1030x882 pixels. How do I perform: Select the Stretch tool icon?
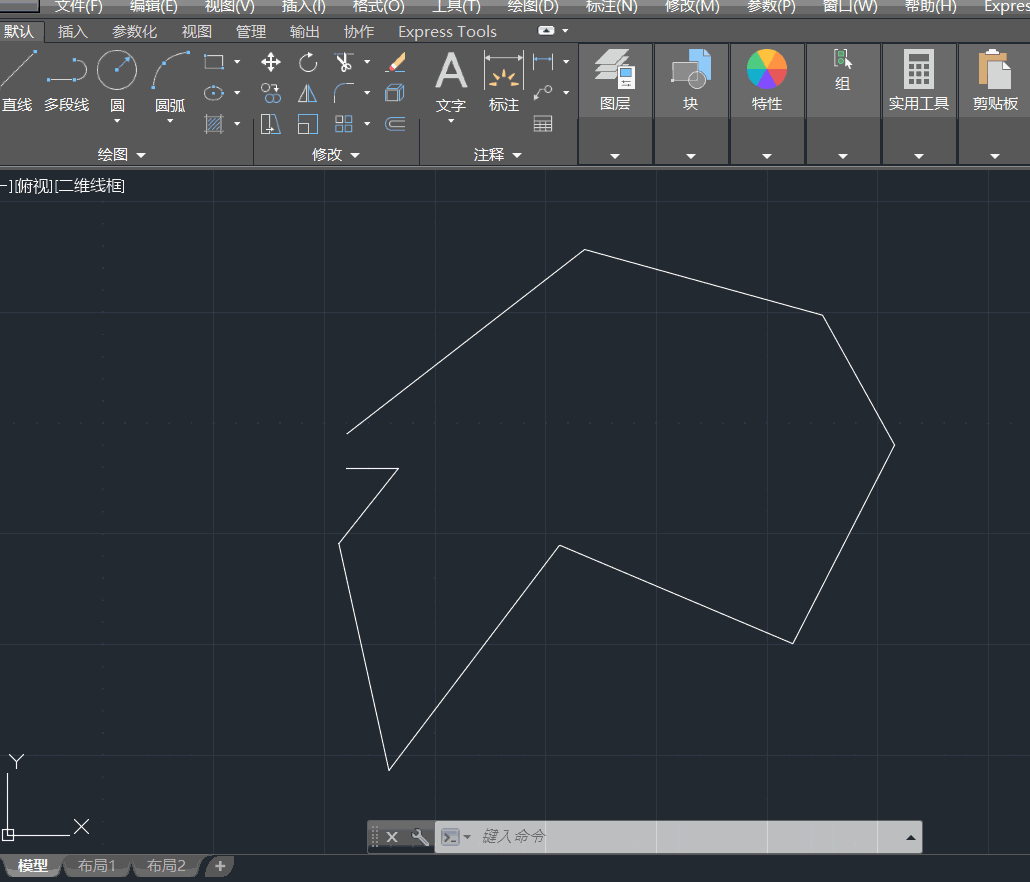271,123
